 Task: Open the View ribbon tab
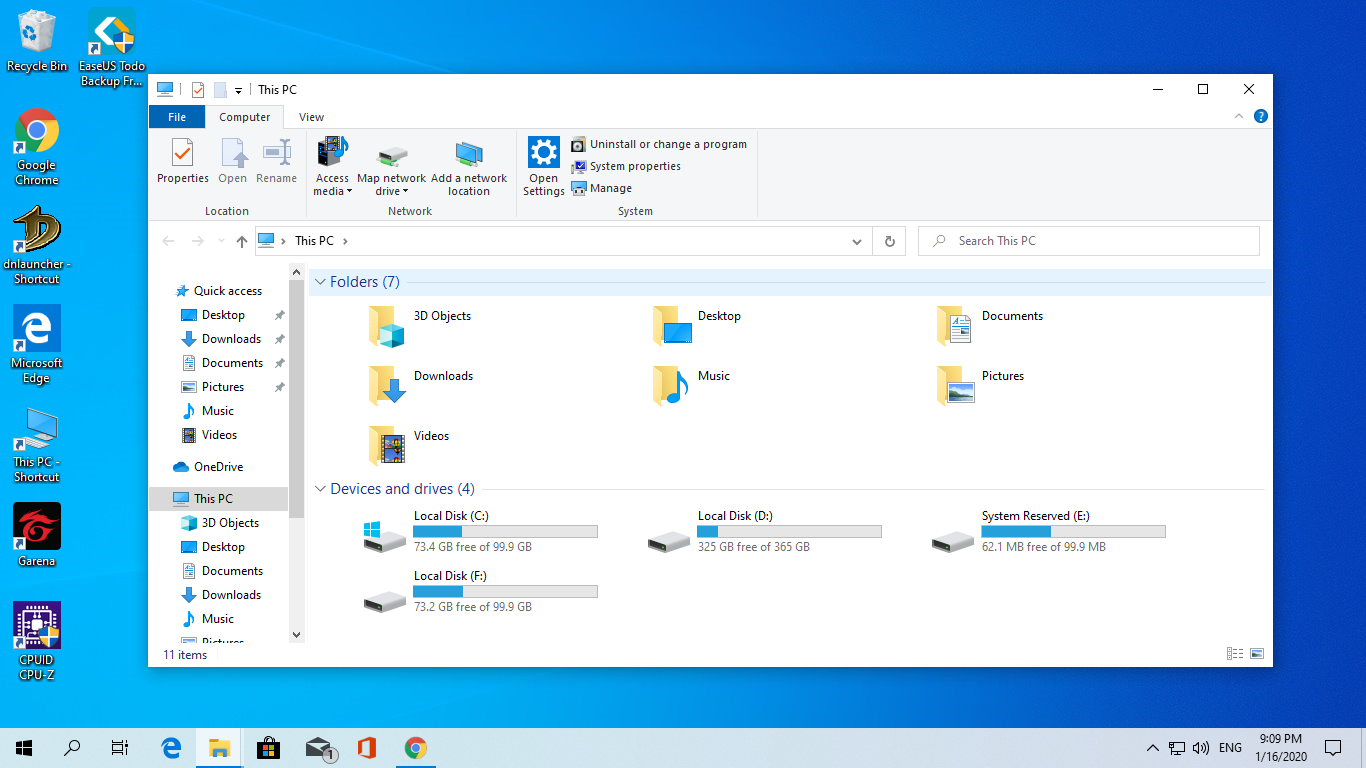(311, 117)
